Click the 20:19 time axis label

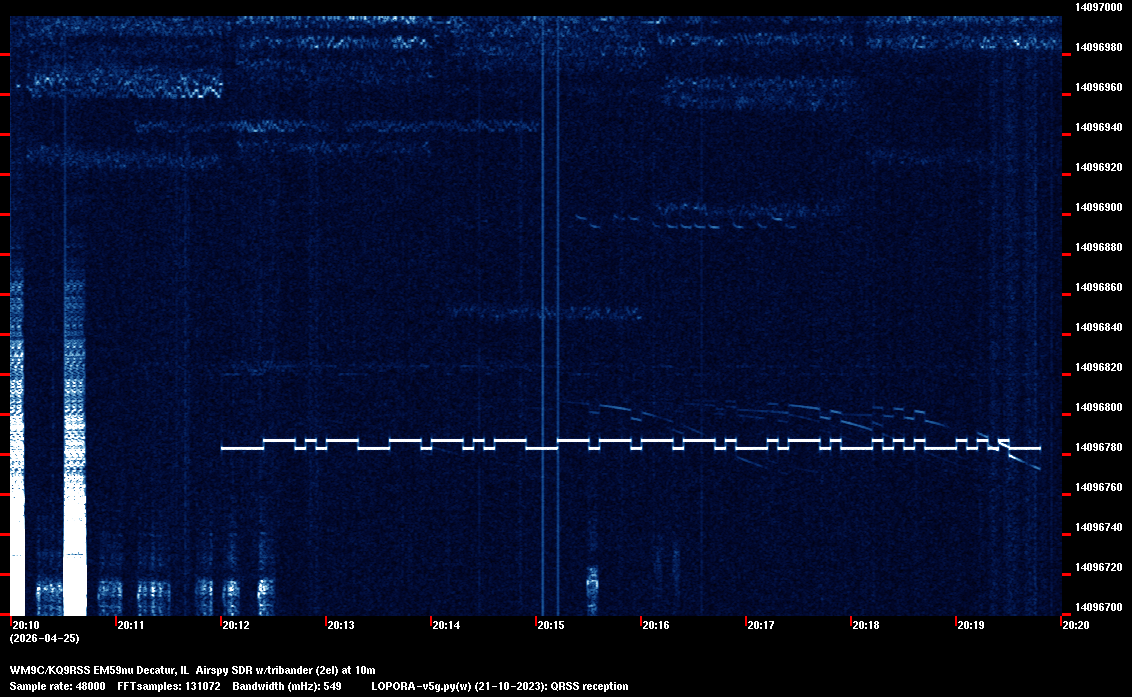(971, 625)
